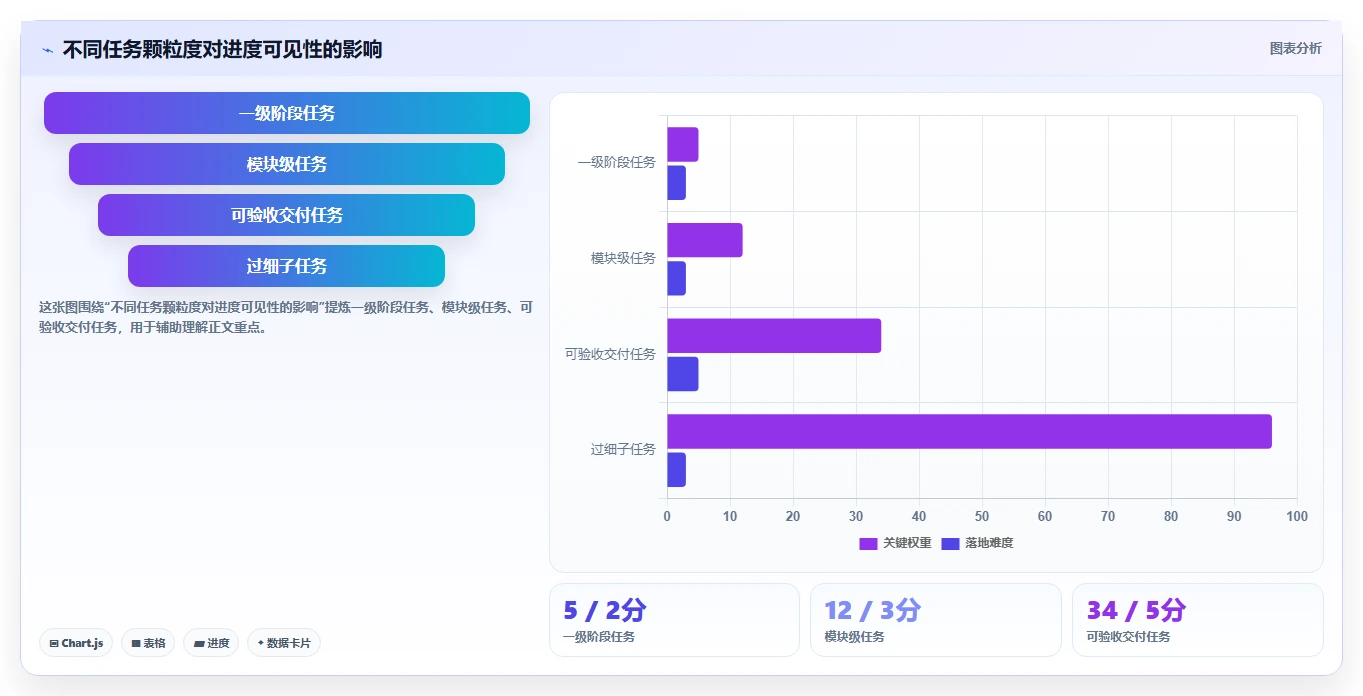Screen dimensions: 1363x696
Task: Click the chart's 可验收交付任务 y-axis label
Action: click(610, 354)
